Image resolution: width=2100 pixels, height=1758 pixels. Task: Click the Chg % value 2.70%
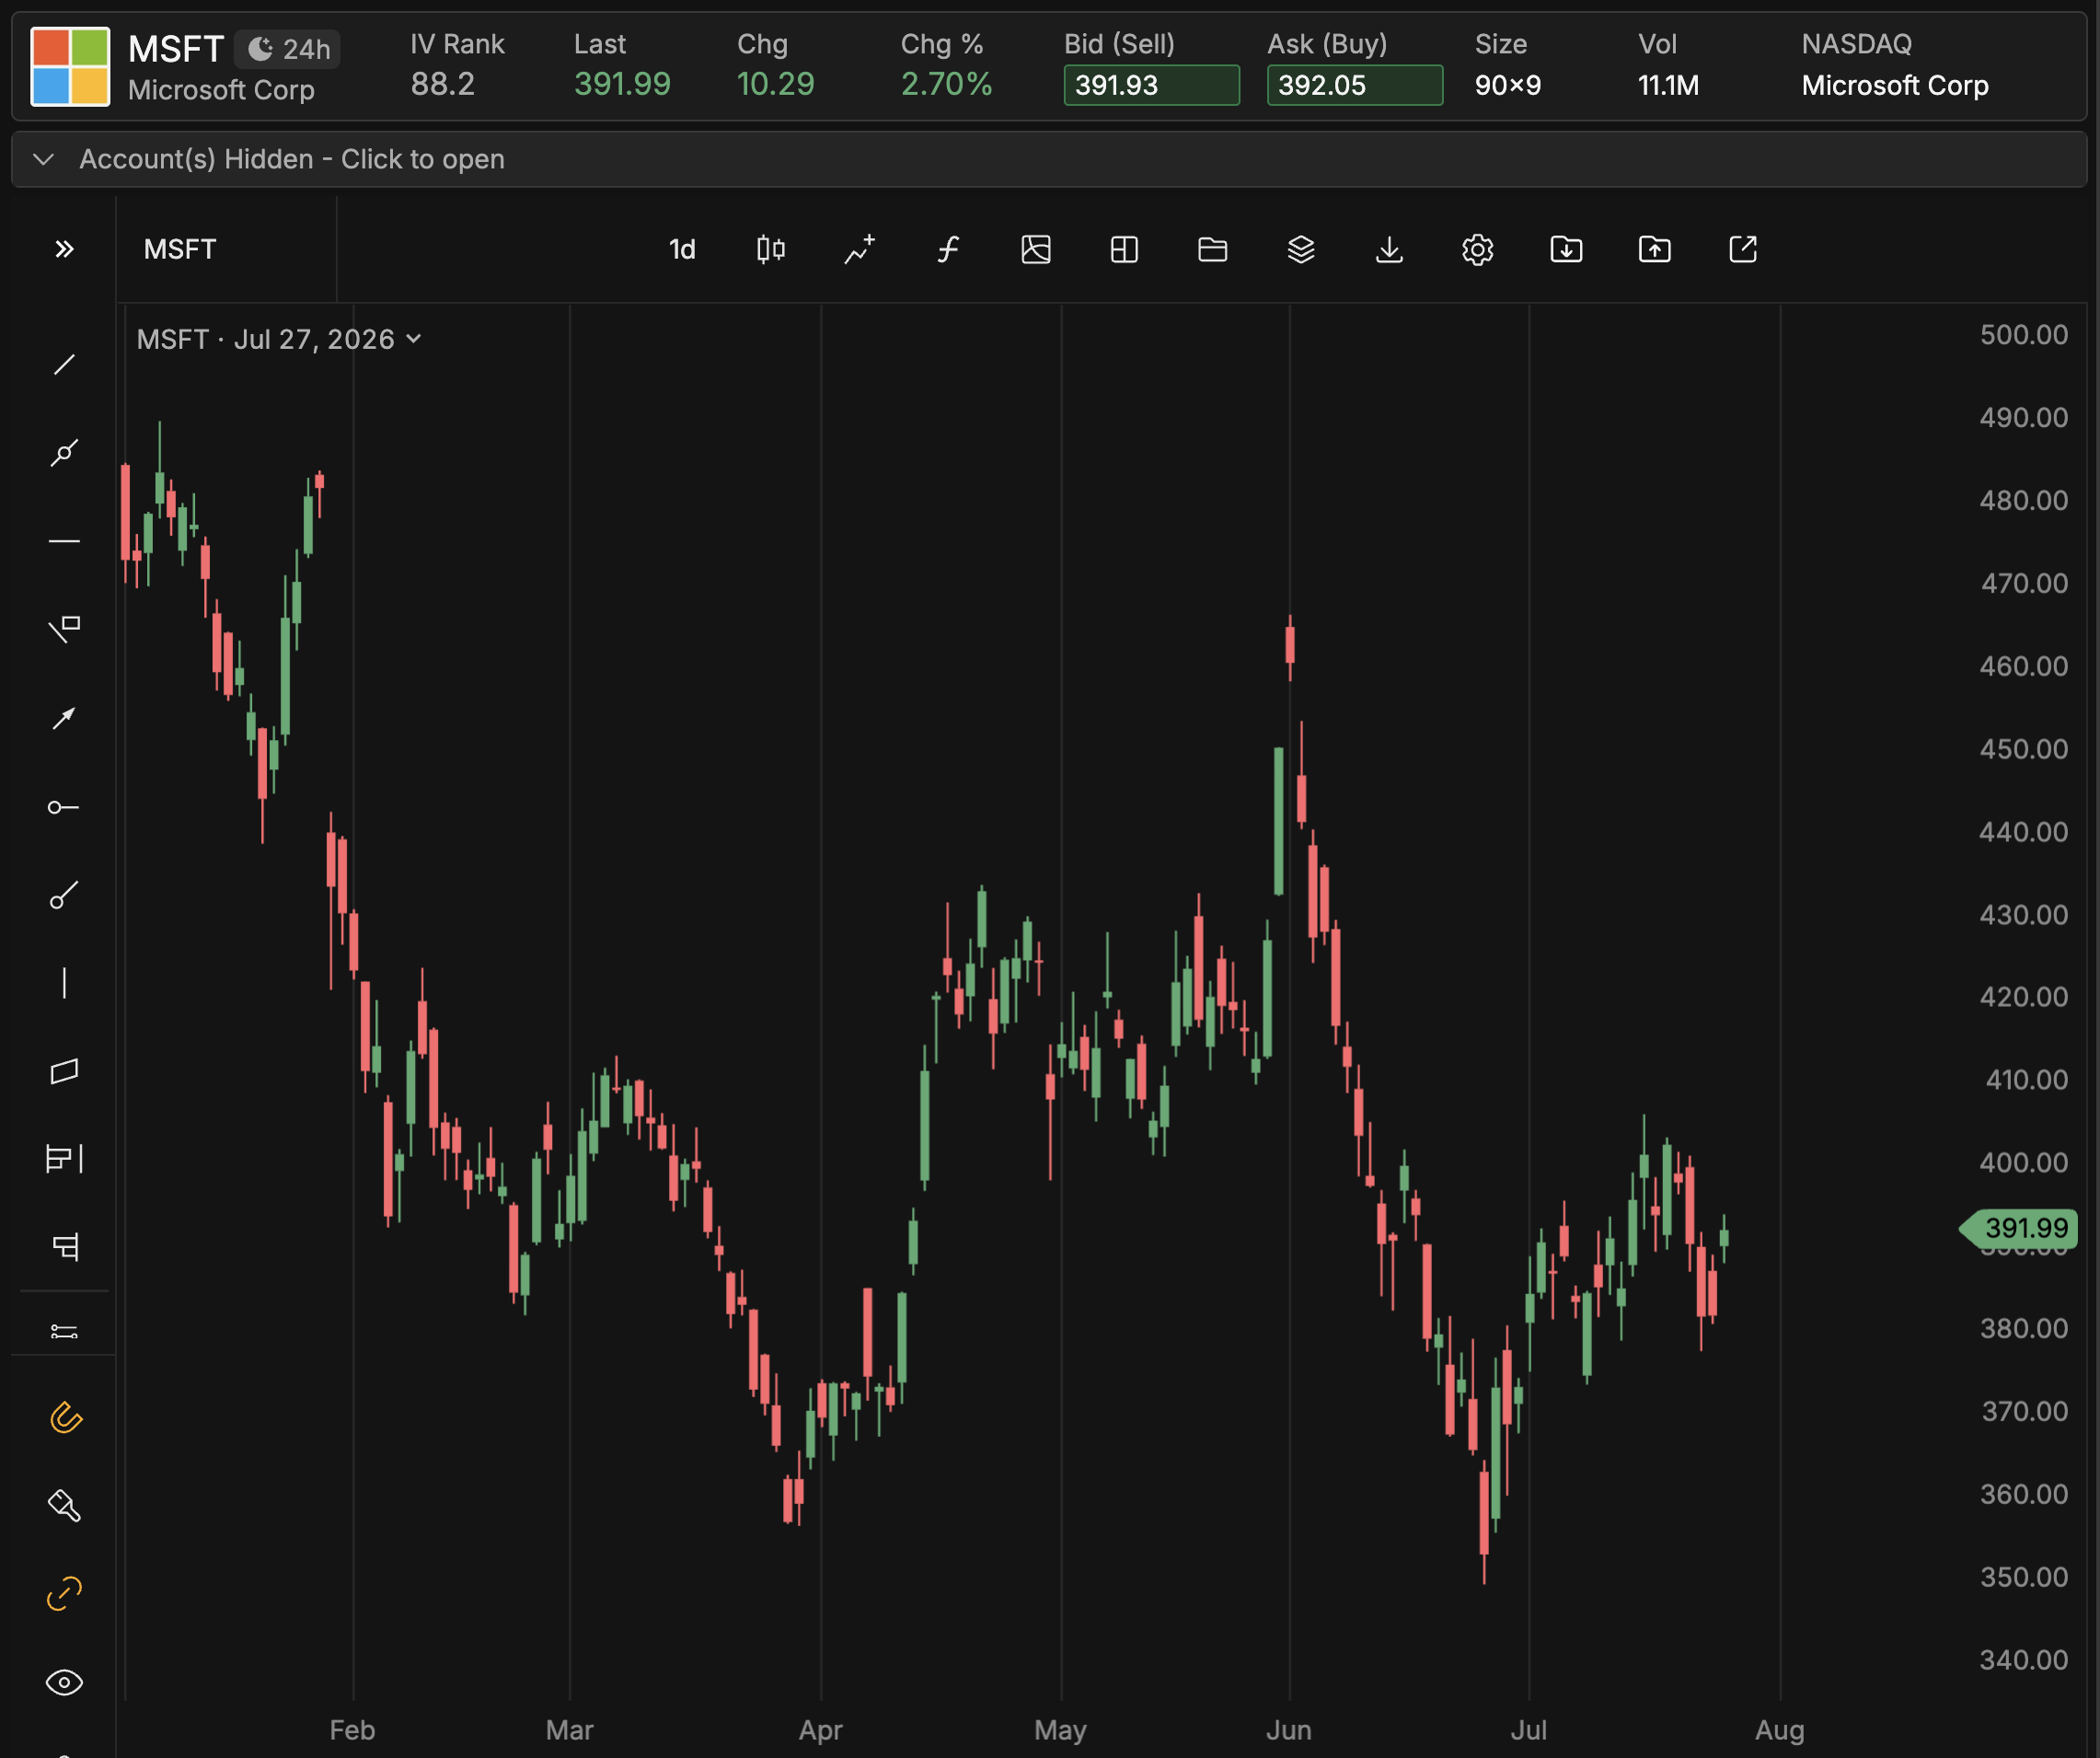(x=946, y=84)
